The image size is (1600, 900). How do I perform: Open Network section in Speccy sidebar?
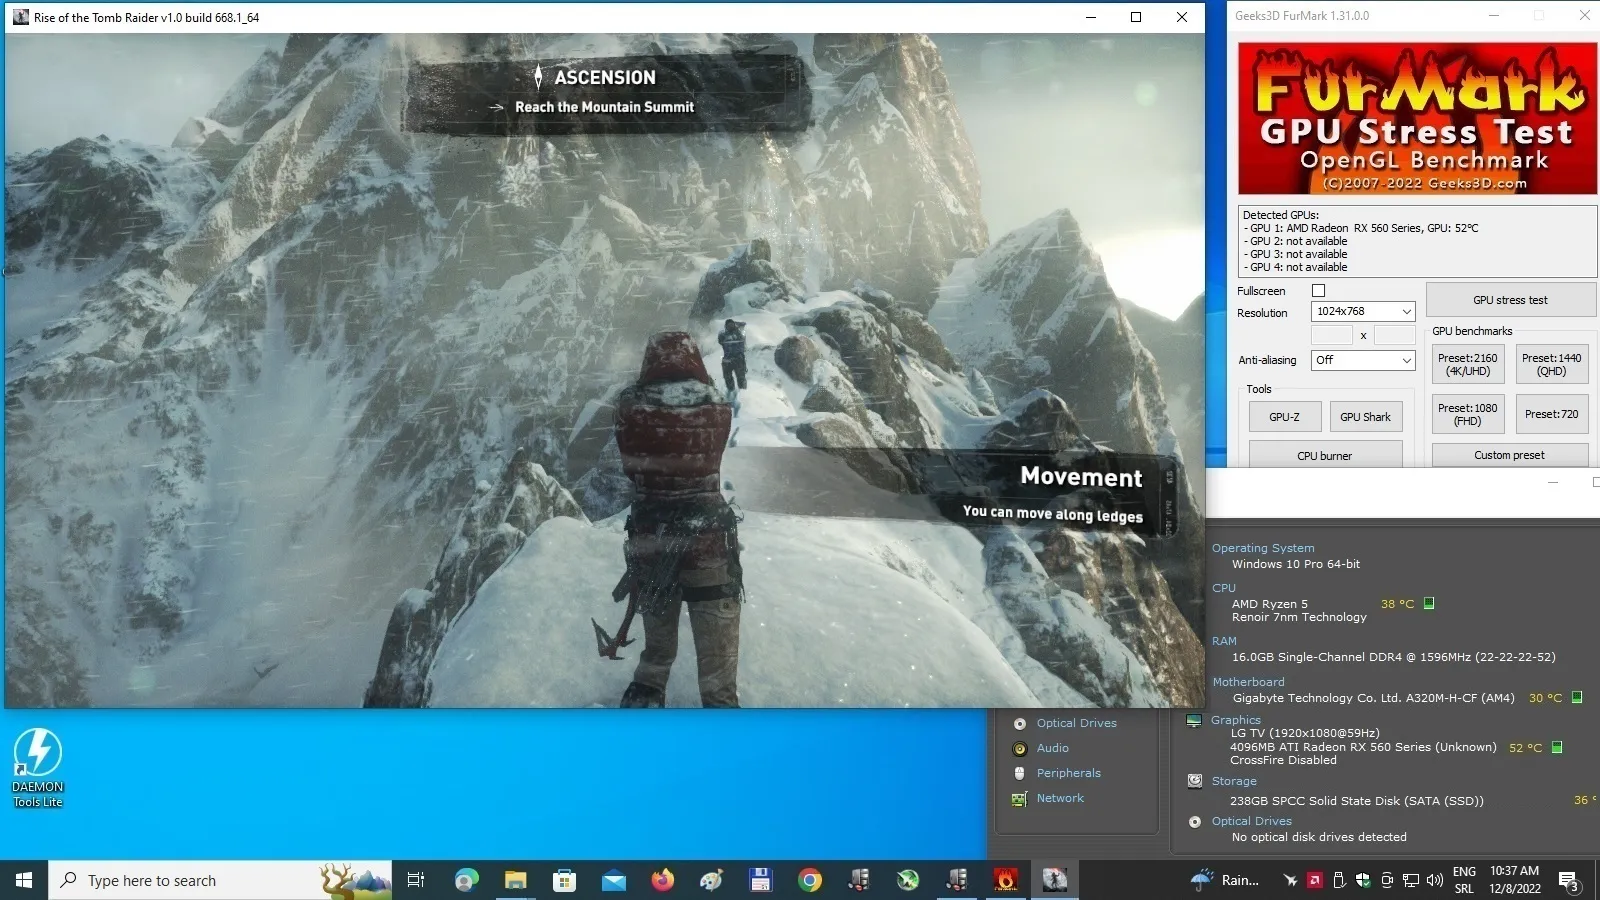pos(1060,798)
